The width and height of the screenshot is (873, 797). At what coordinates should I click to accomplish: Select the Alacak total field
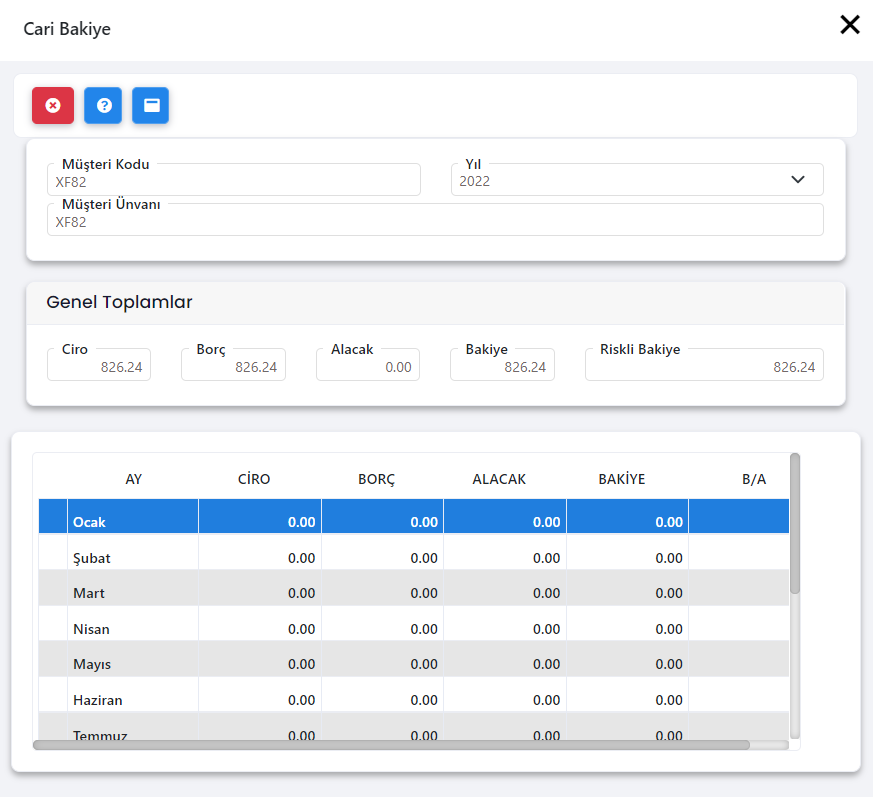(368, 365)
